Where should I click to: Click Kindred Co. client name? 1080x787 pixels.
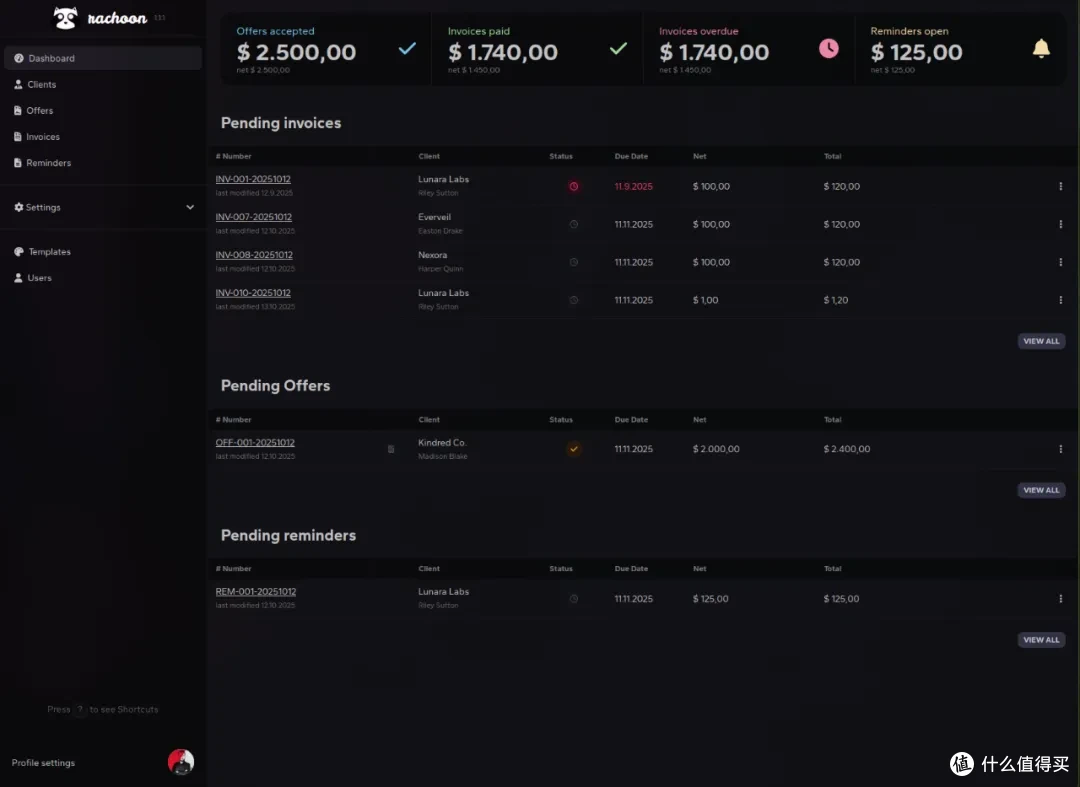coord(442,443)
